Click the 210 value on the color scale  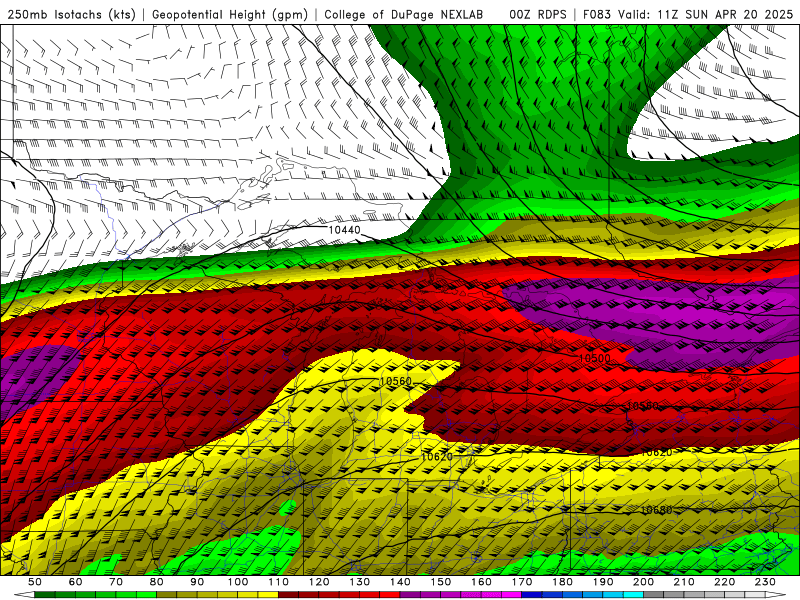(x=684, y=582)
